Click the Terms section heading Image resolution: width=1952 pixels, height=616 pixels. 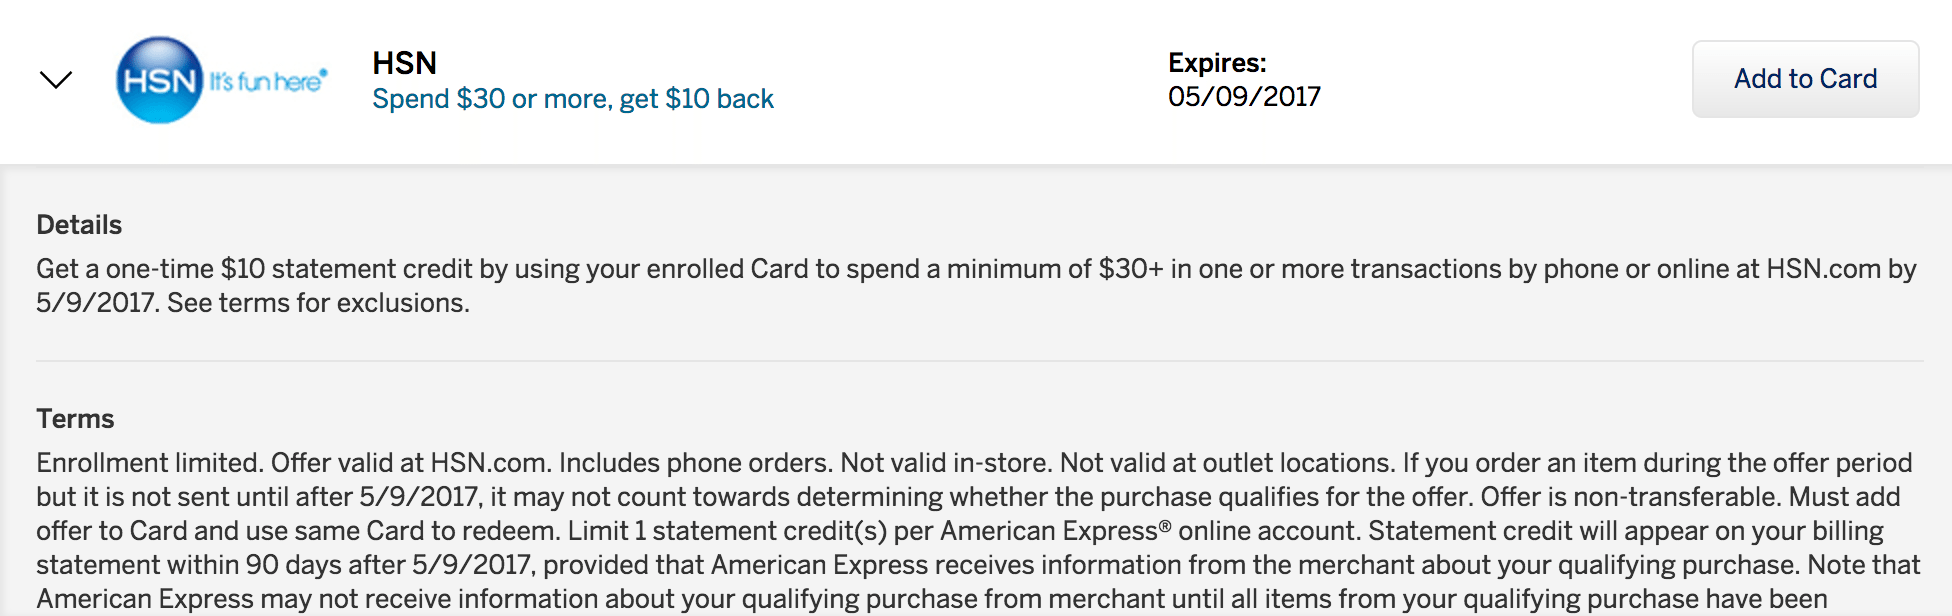coord(75,419)
